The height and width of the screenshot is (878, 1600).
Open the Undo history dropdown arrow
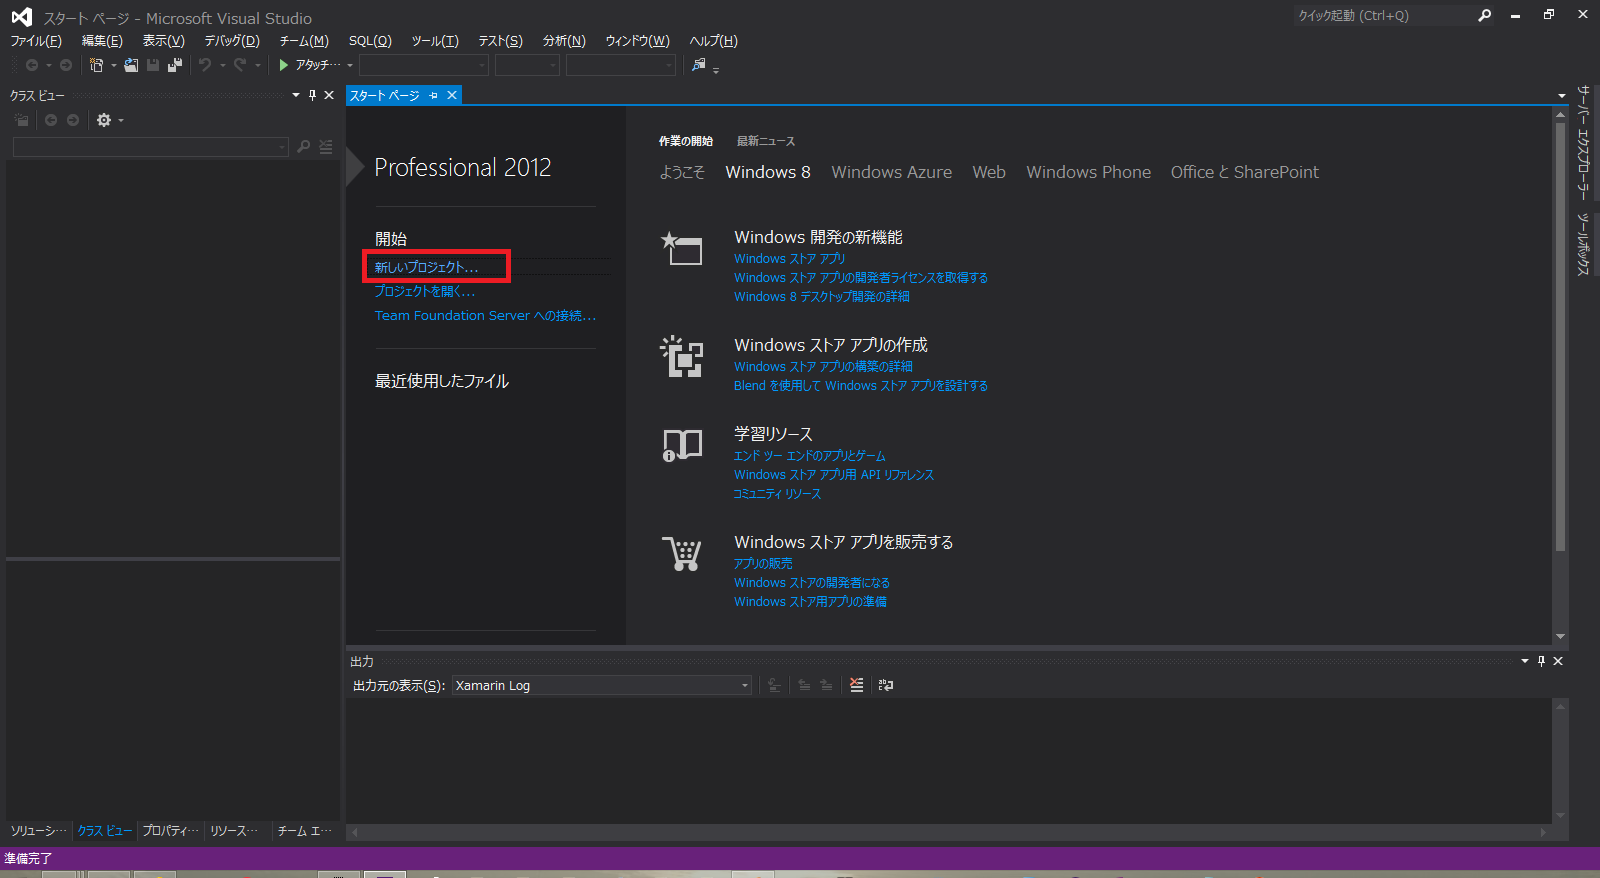[222, 65]
